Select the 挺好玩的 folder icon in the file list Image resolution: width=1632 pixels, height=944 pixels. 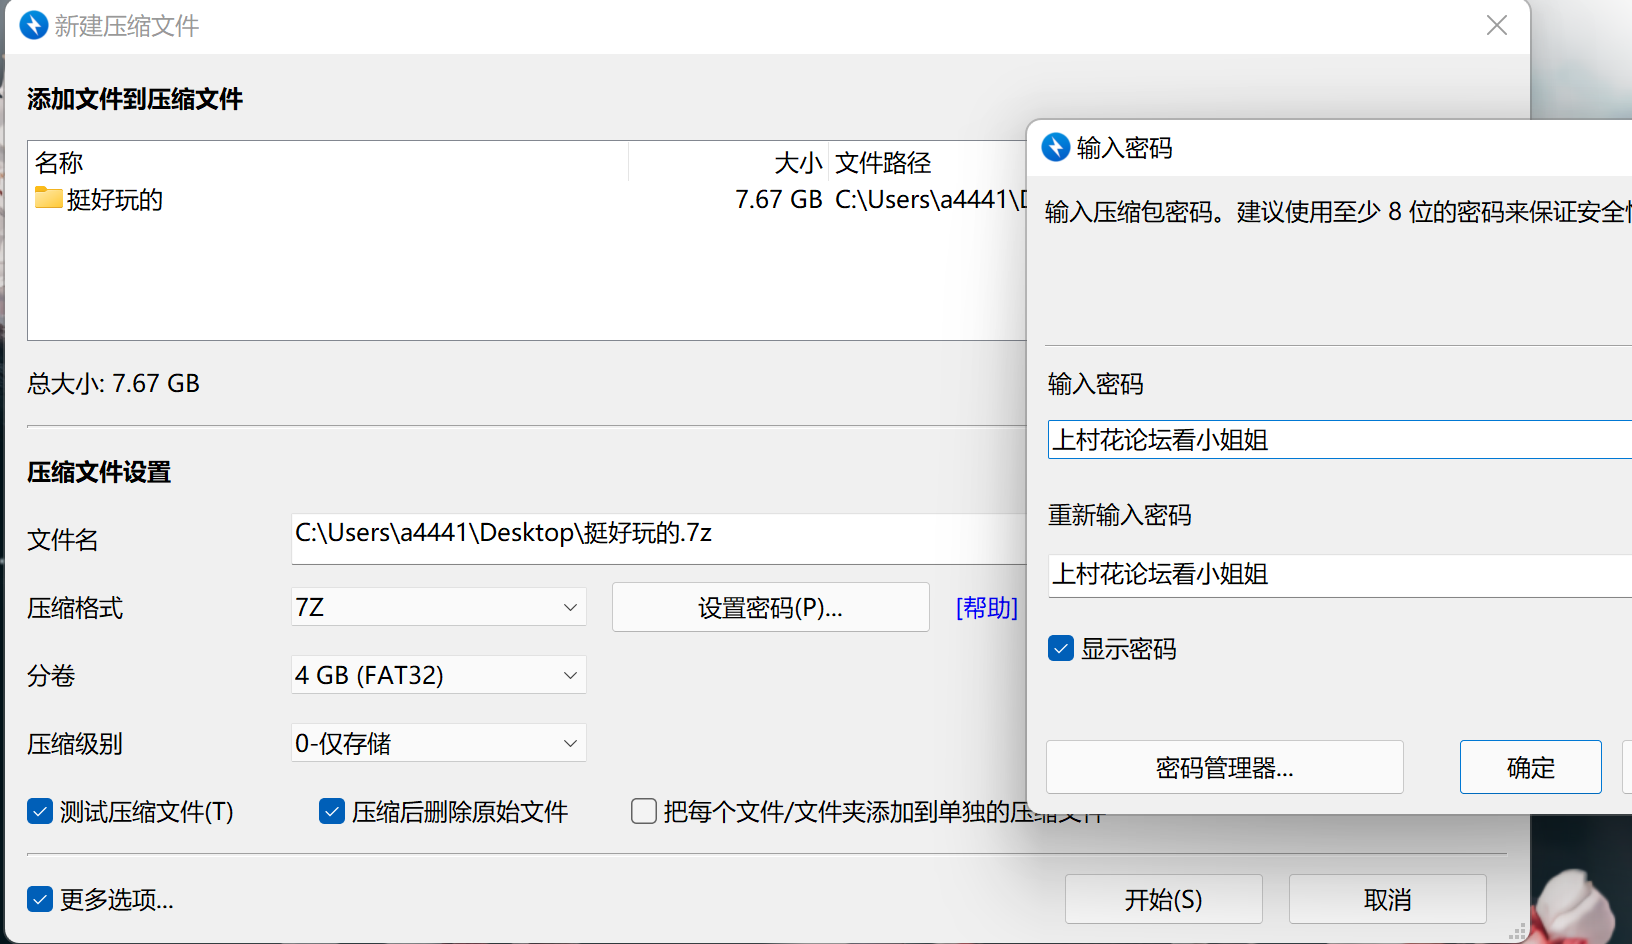click(x=49, y=198)
